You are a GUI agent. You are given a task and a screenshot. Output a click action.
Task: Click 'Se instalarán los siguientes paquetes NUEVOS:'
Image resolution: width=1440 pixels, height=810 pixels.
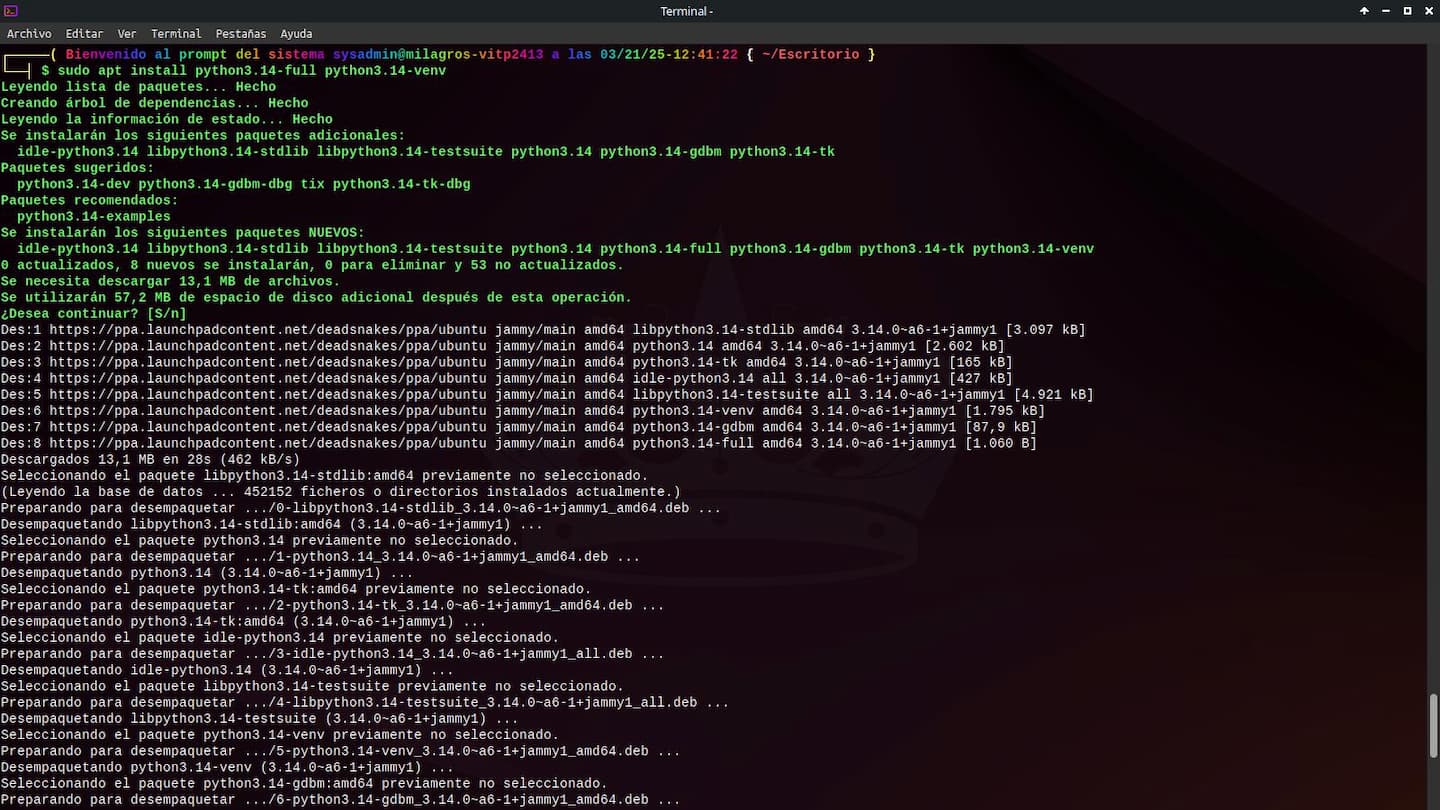click(x=182, y=232)
